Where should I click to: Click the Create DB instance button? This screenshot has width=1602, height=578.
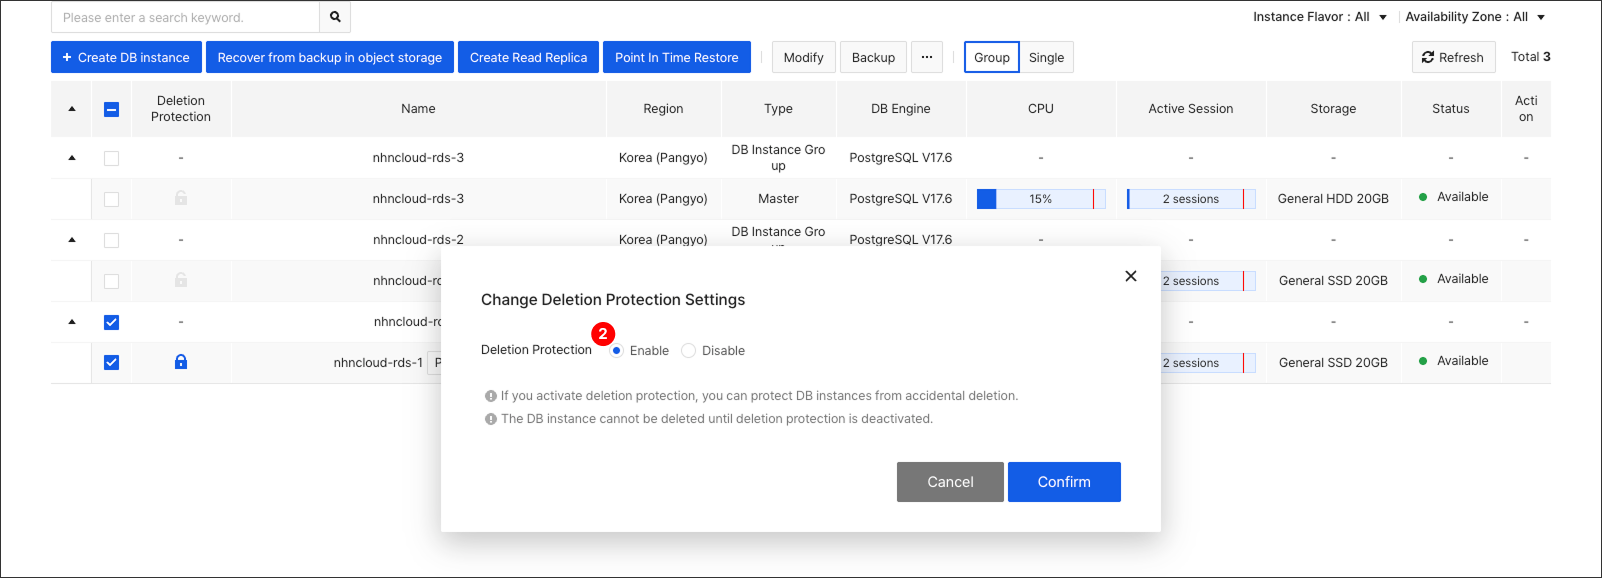click(x=126, y=57)
